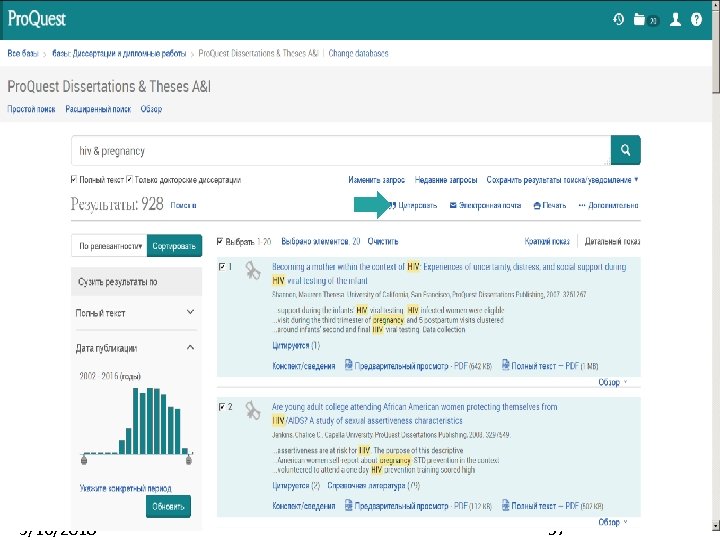Image resolution: width=720 pixels, height=540 pixels.
Task: Open the help question mark icon
Action: click(696, 19)
